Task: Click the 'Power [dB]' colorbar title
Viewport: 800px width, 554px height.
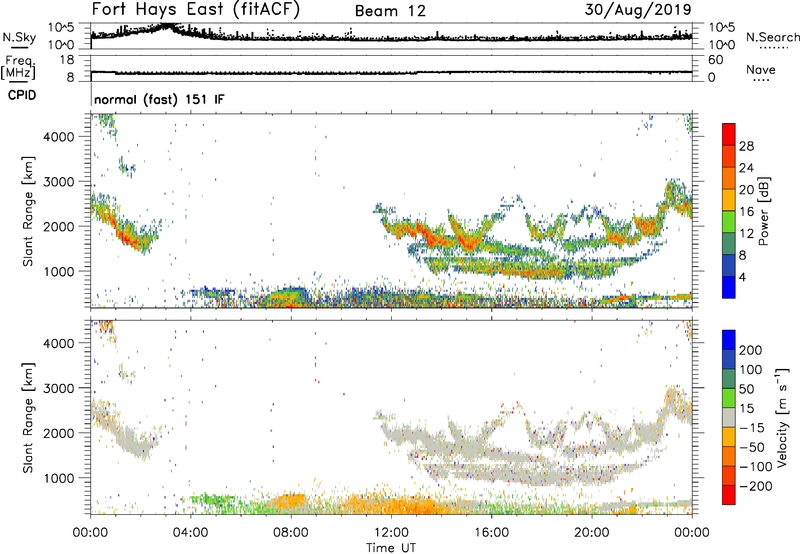Action: coord(764,211)
